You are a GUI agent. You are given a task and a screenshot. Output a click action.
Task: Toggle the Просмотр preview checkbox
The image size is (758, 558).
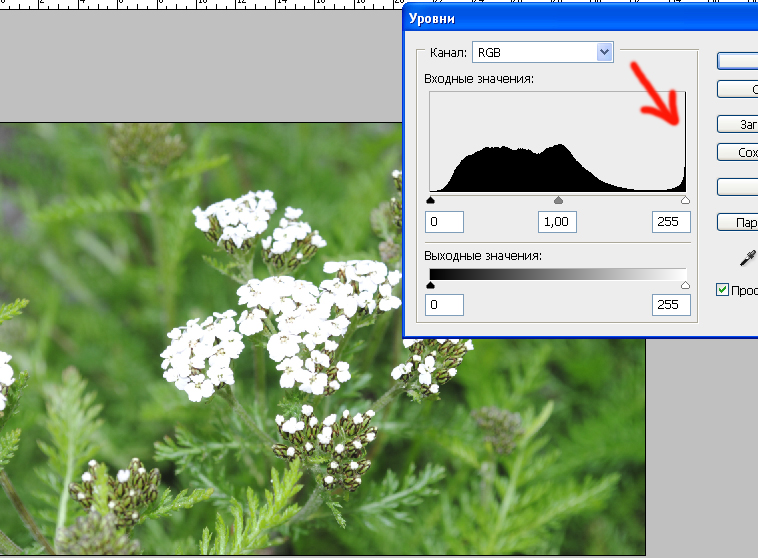tap(723, 290)
